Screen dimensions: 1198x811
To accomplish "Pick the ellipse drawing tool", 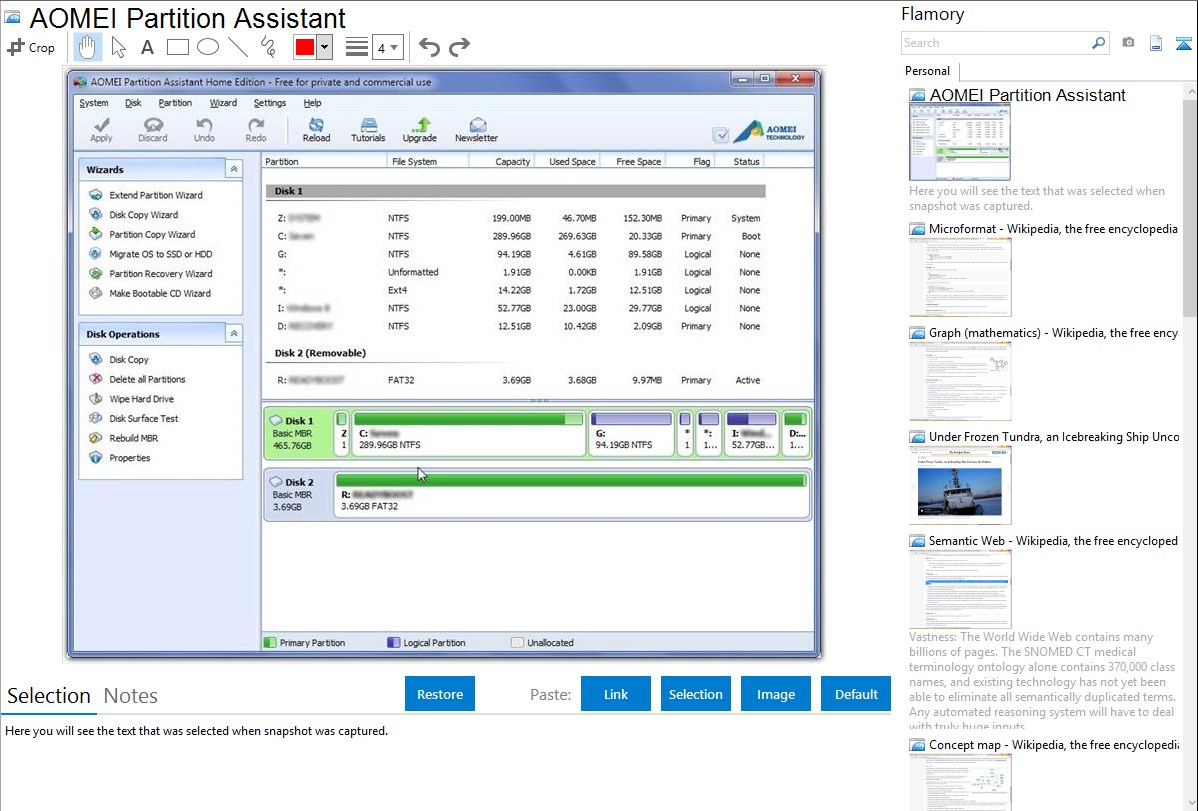I will 208,47.
